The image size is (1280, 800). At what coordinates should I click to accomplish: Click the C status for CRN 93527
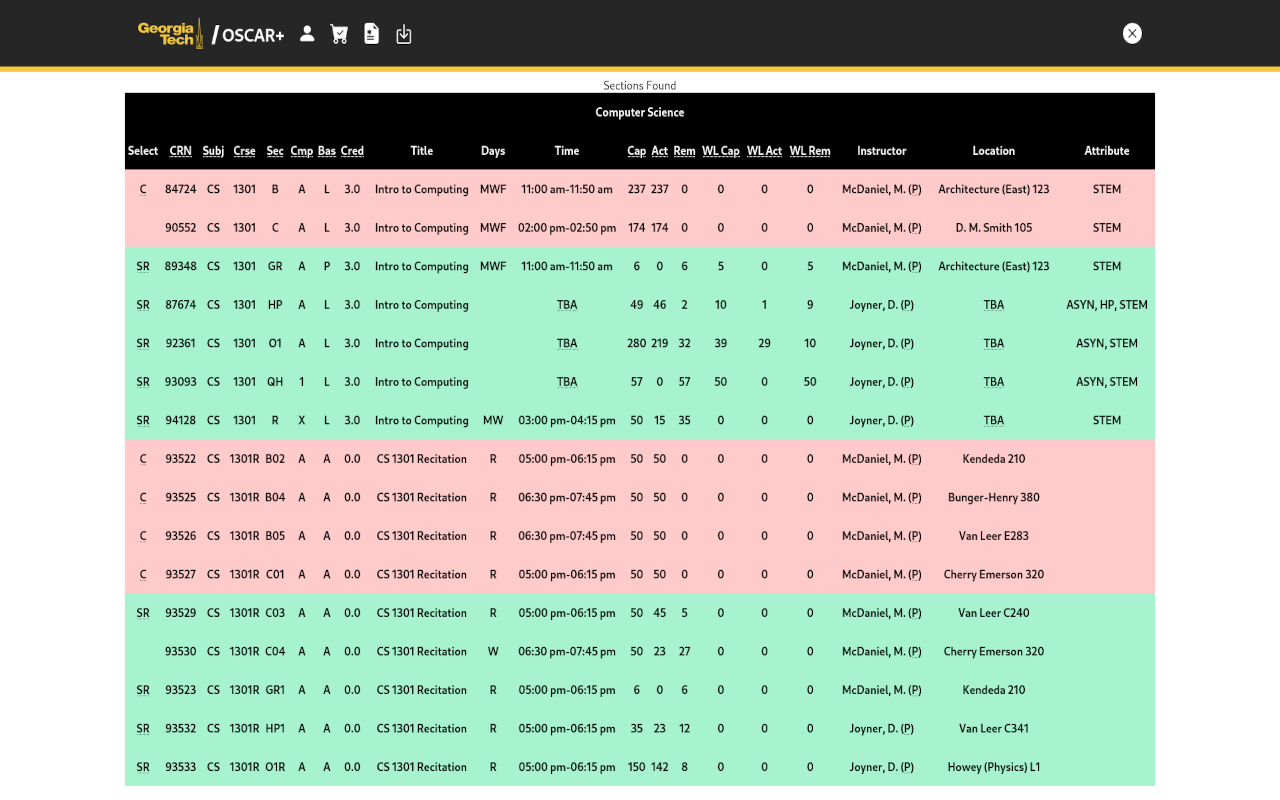click(143, 574)
